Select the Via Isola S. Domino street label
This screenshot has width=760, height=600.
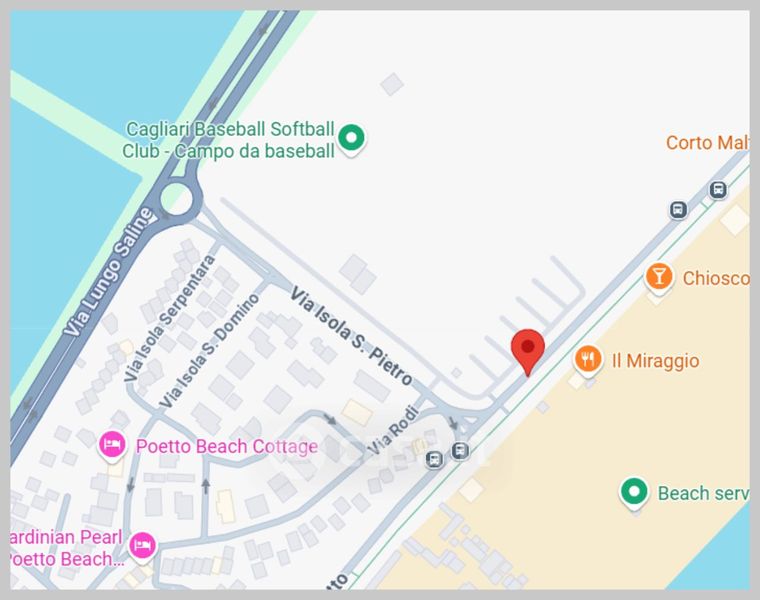[x=210, y=351]
